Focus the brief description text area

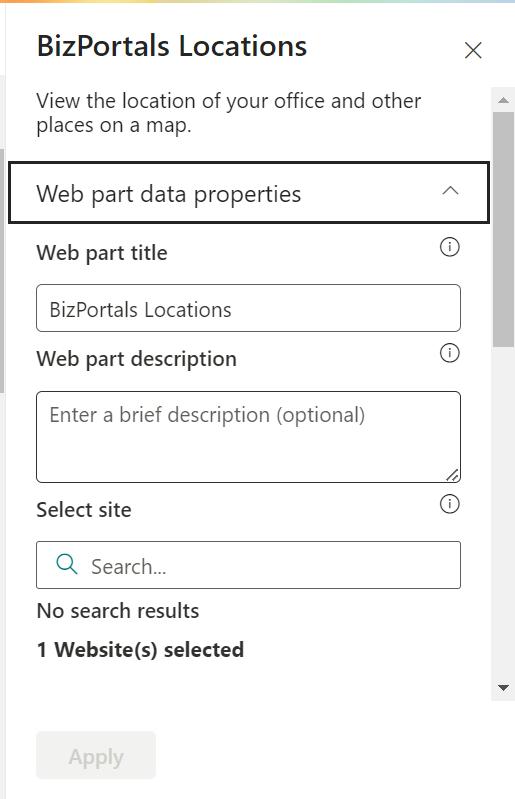249,437
